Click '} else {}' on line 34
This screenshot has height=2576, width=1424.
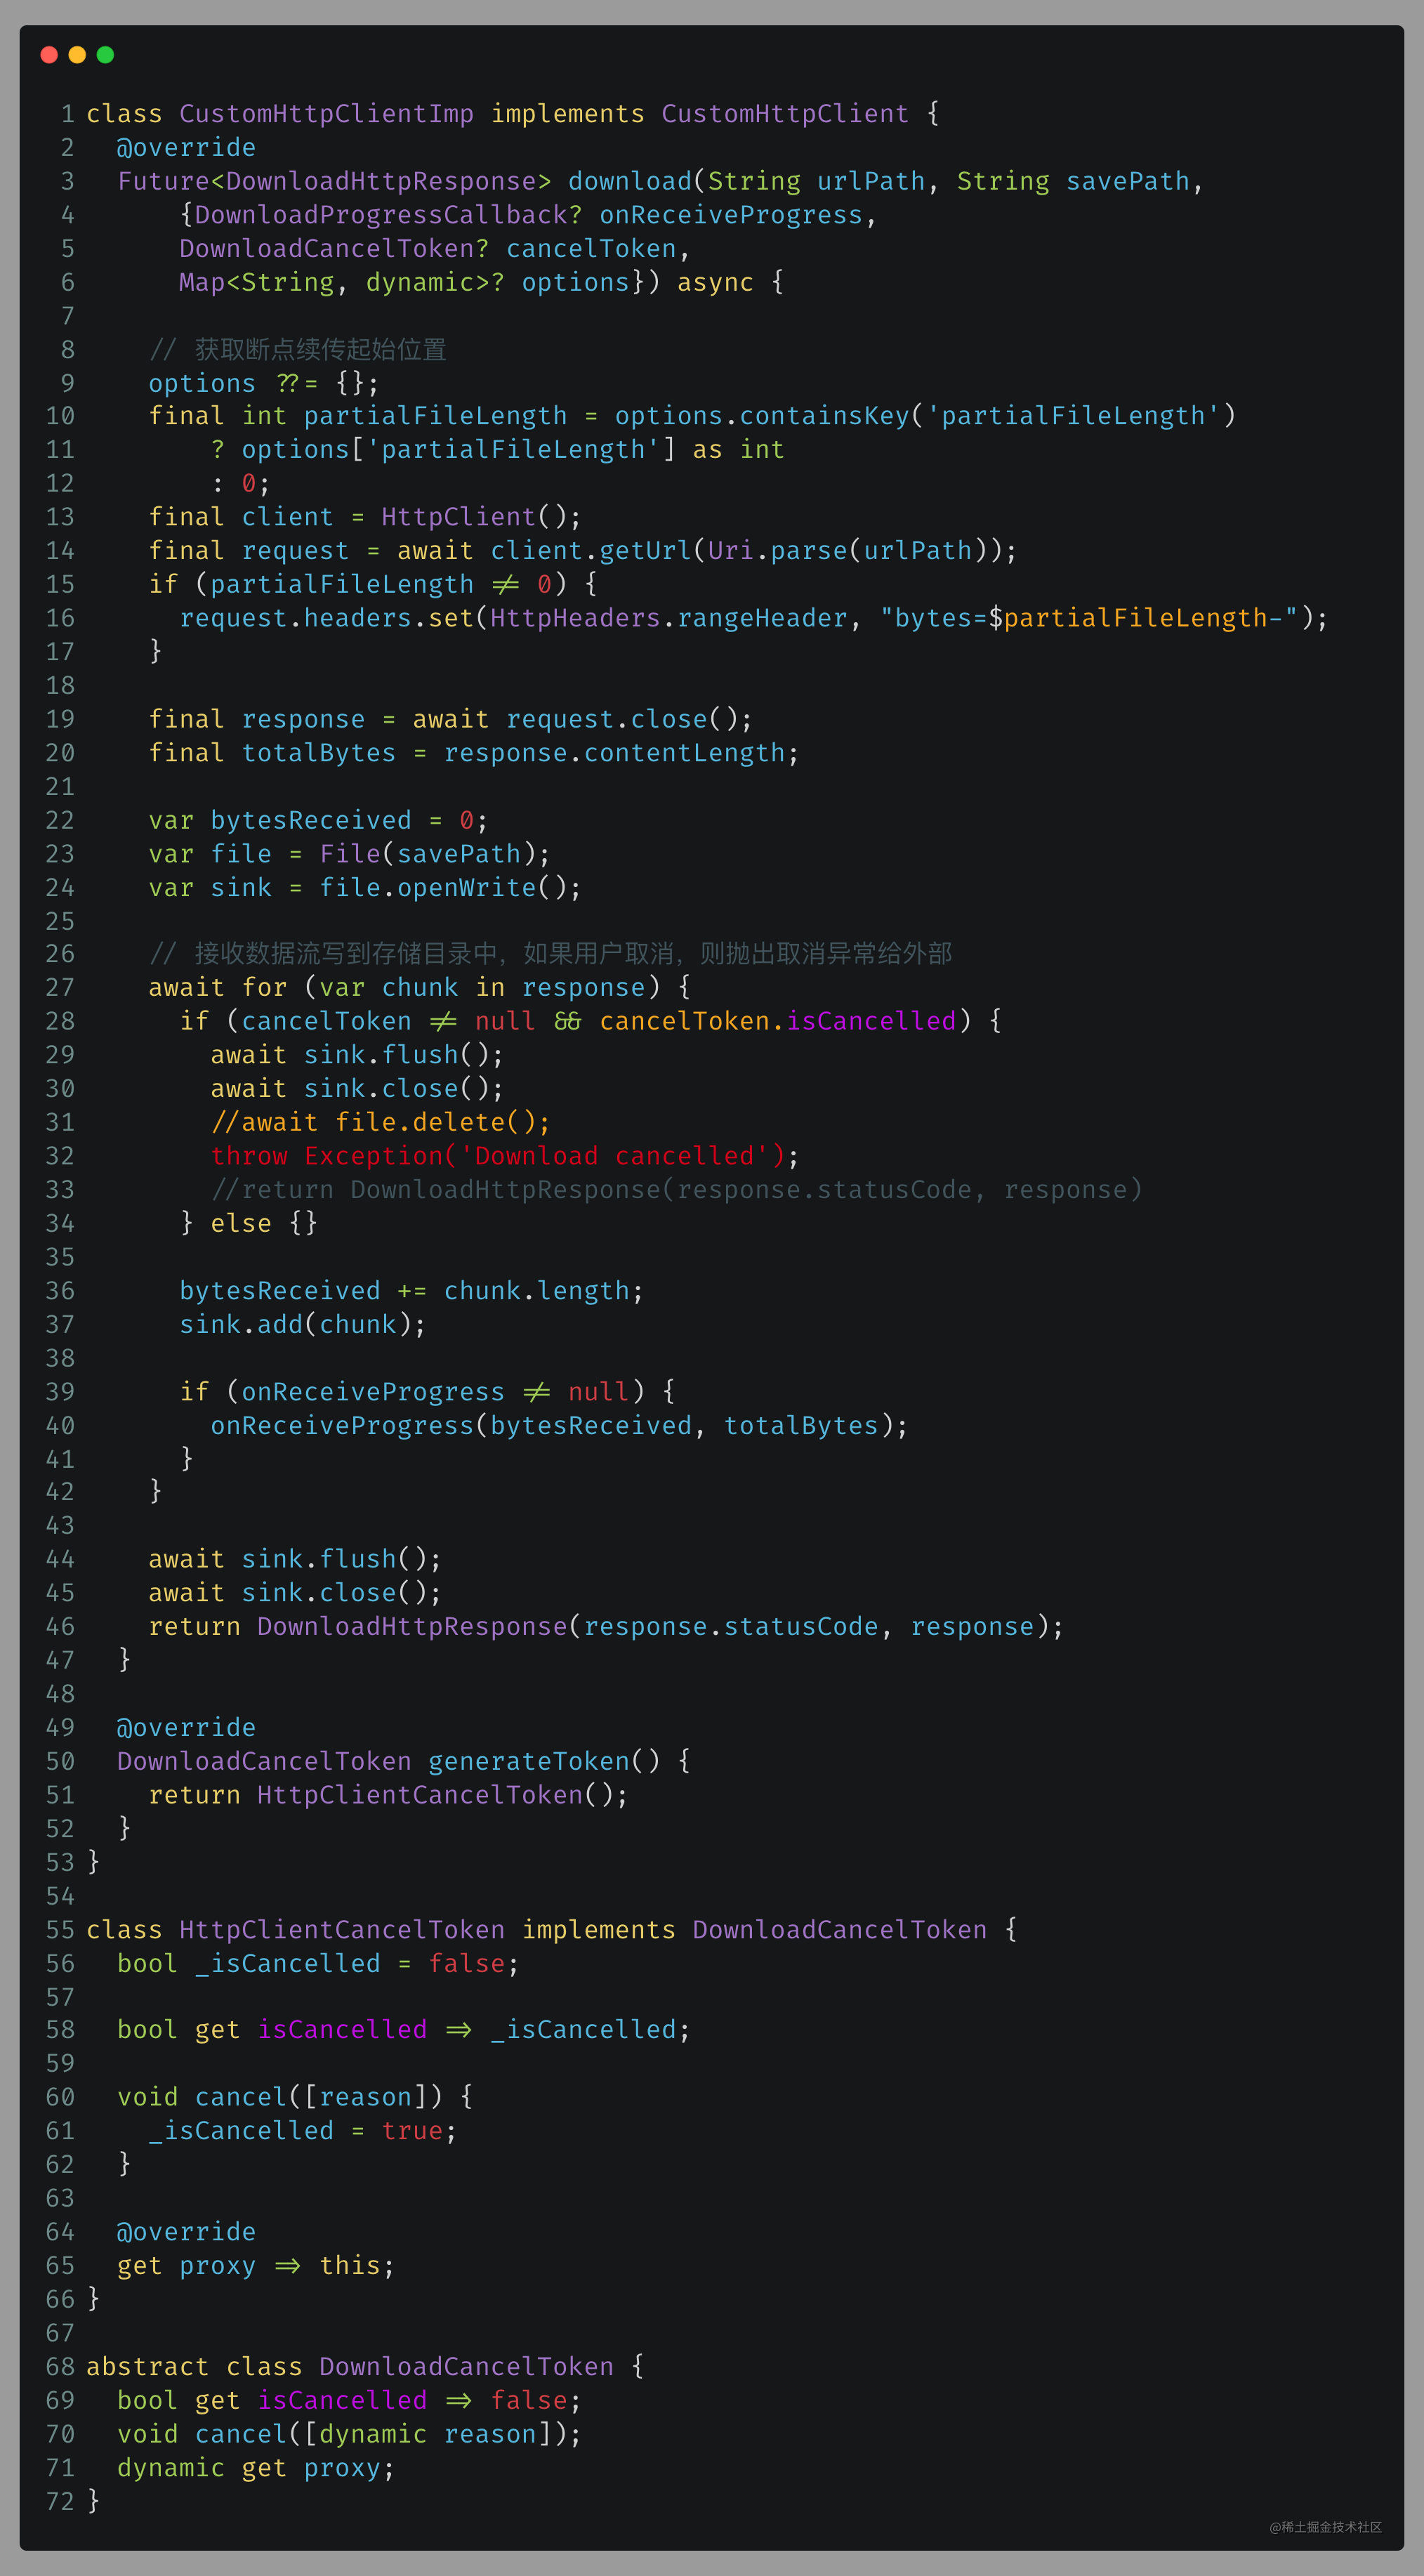click(248, 1223)
